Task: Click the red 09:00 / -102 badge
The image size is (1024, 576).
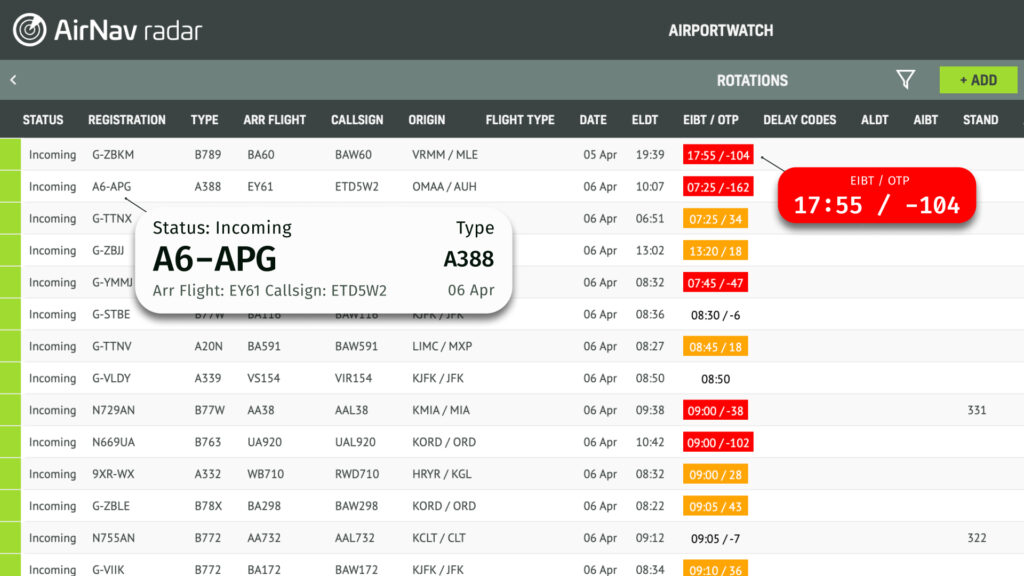Action: [718, 443]
